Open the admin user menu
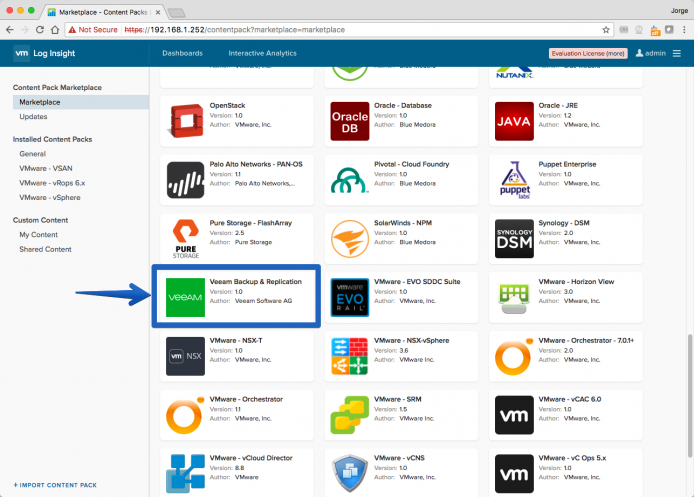 [x=651, y=53]
